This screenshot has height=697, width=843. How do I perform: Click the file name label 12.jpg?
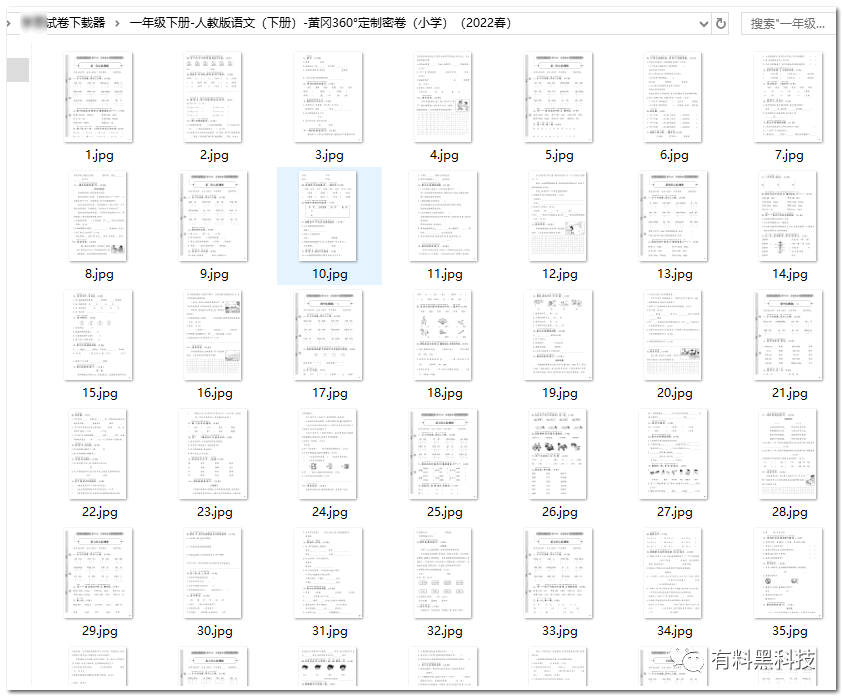click(x=560, y=274)
